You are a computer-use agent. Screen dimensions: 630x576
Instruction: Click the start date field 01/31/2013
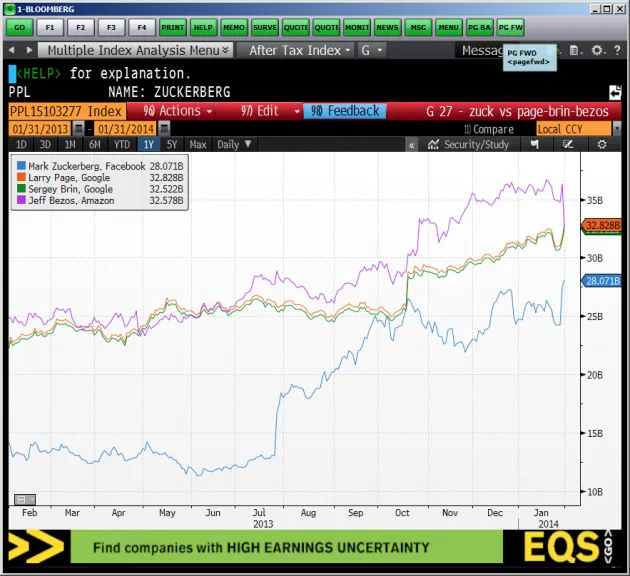tap(40, 129)
